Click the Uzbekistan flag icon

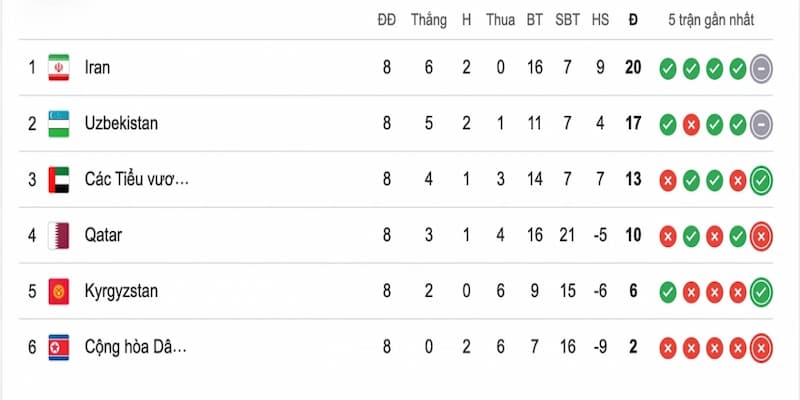pyautogui.click(x=59, y=123)
